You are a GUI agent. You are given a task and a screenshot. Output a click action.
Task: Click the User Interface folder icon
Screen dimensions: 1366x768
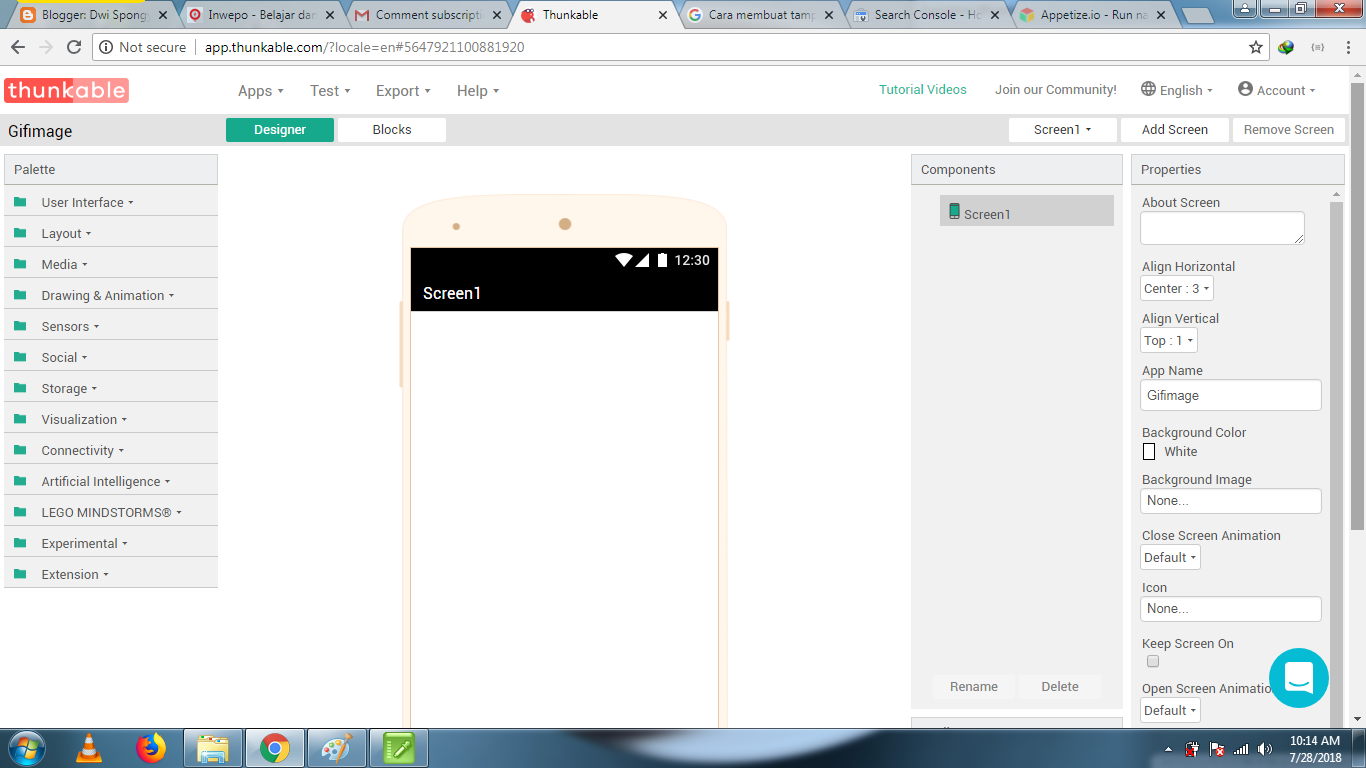click(x=20, y=202)
